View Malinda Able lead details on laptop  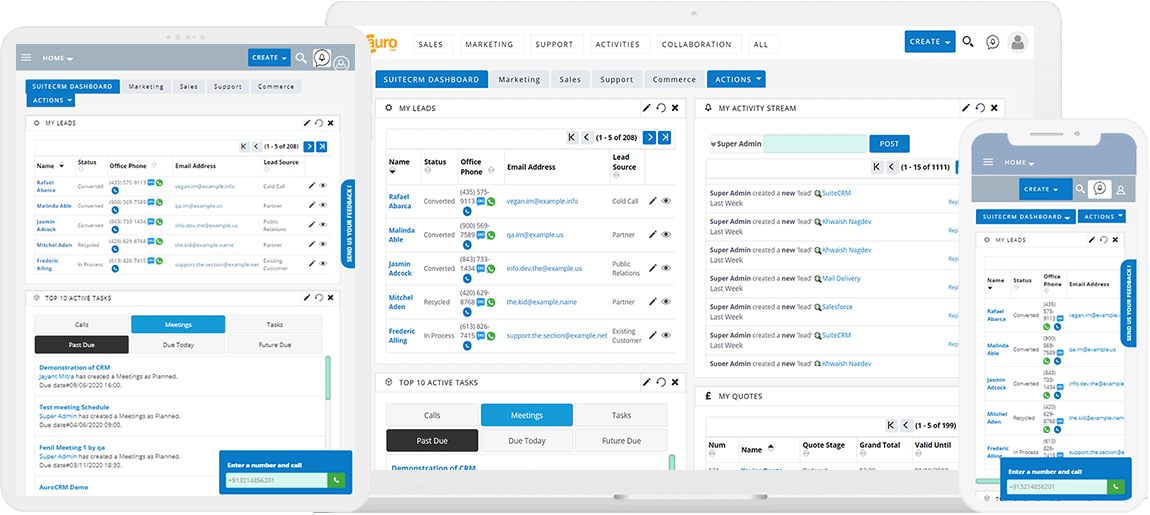(666, 235)
